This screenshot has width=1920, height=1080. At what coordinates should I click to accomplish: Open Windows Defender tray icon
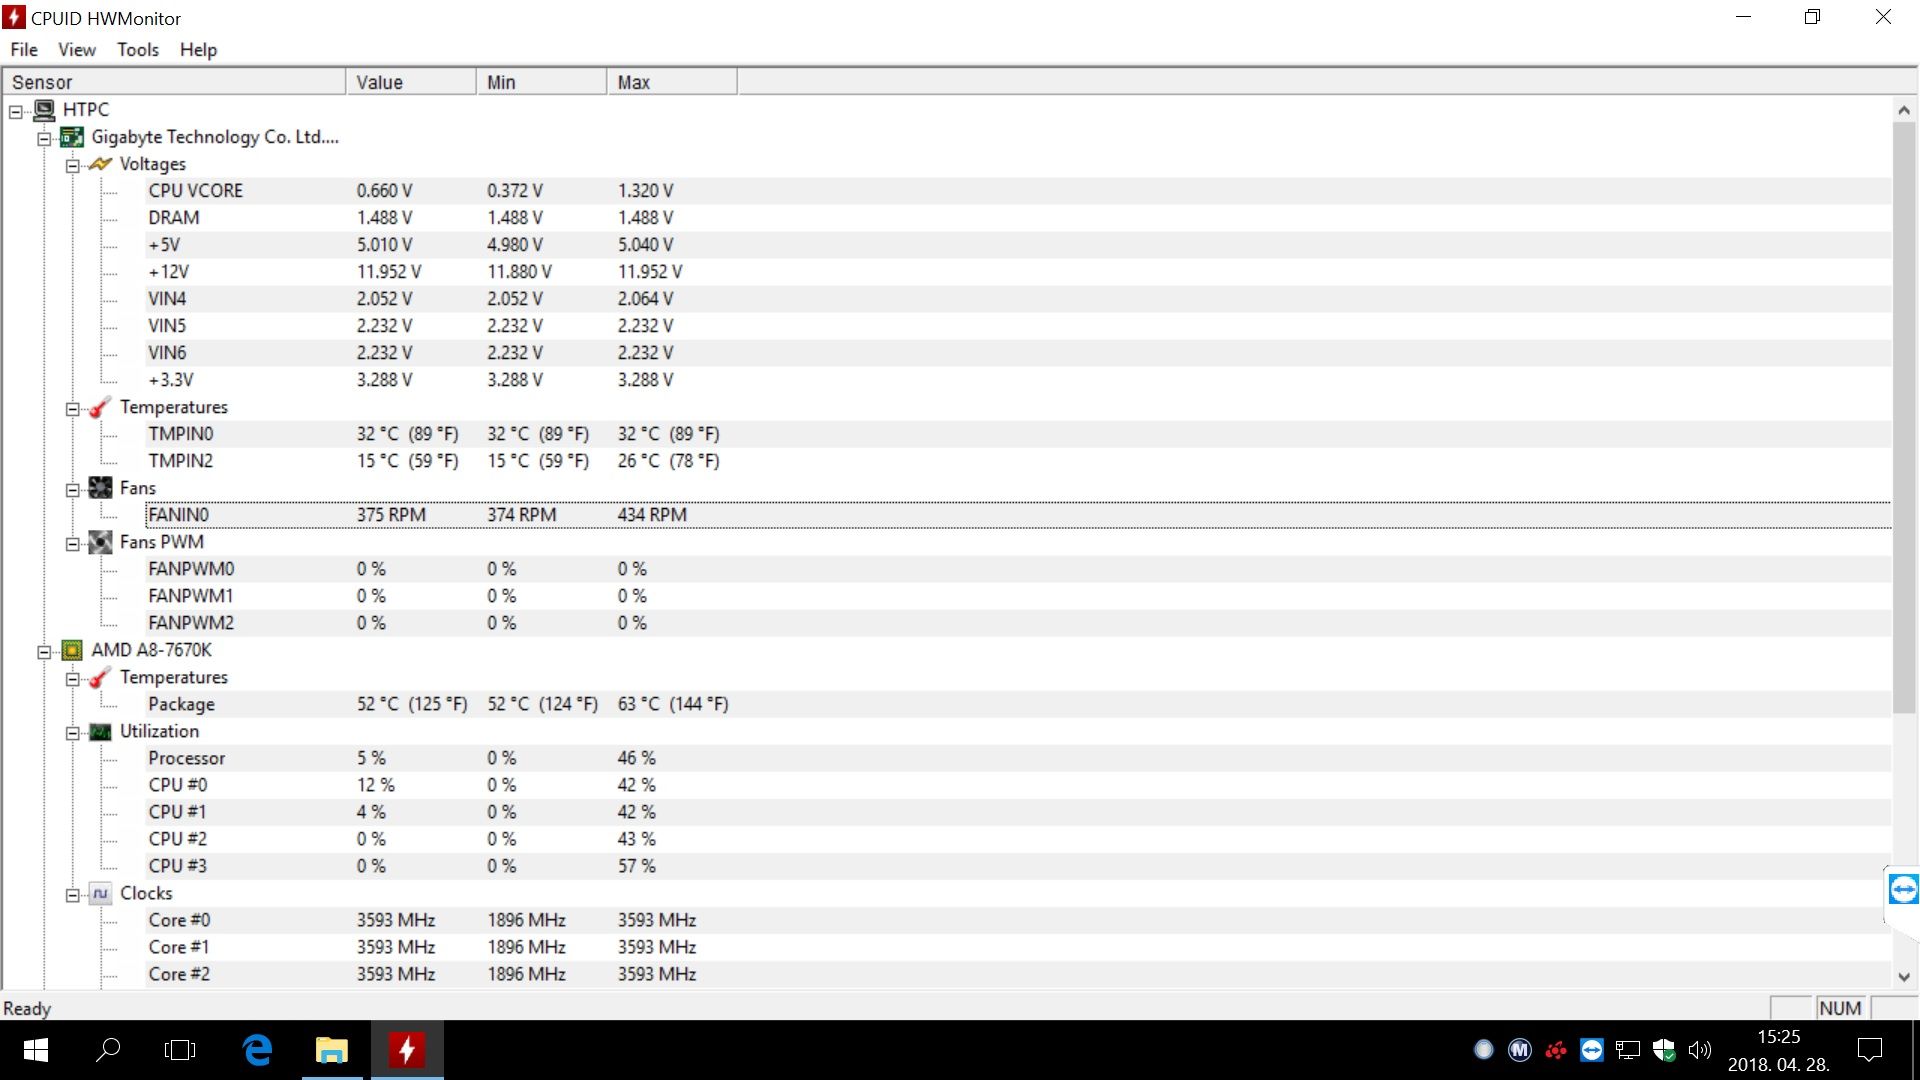click(1664, 1050)
